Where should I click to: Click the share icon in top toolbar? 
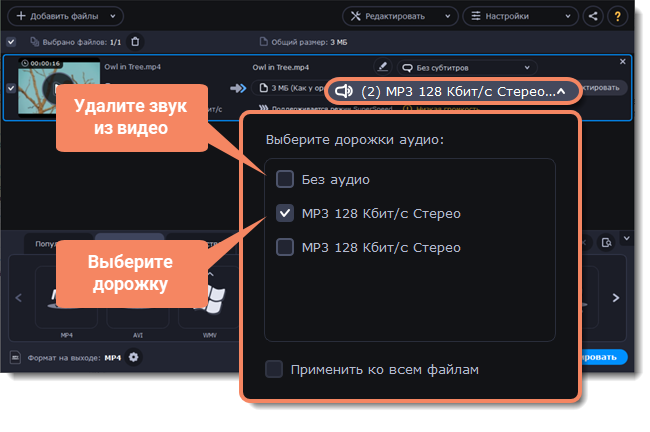click(594, 16)
